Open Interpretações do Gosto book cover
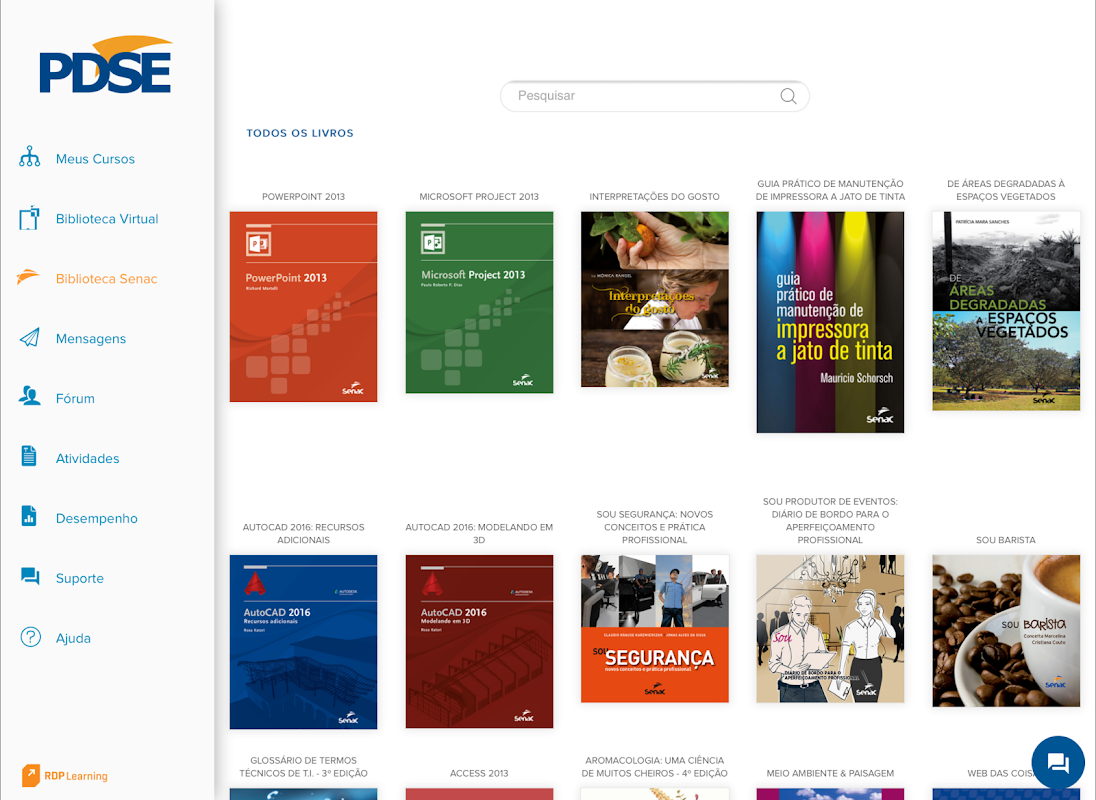Screen dimensions: 1096x800 pos(655,299)
